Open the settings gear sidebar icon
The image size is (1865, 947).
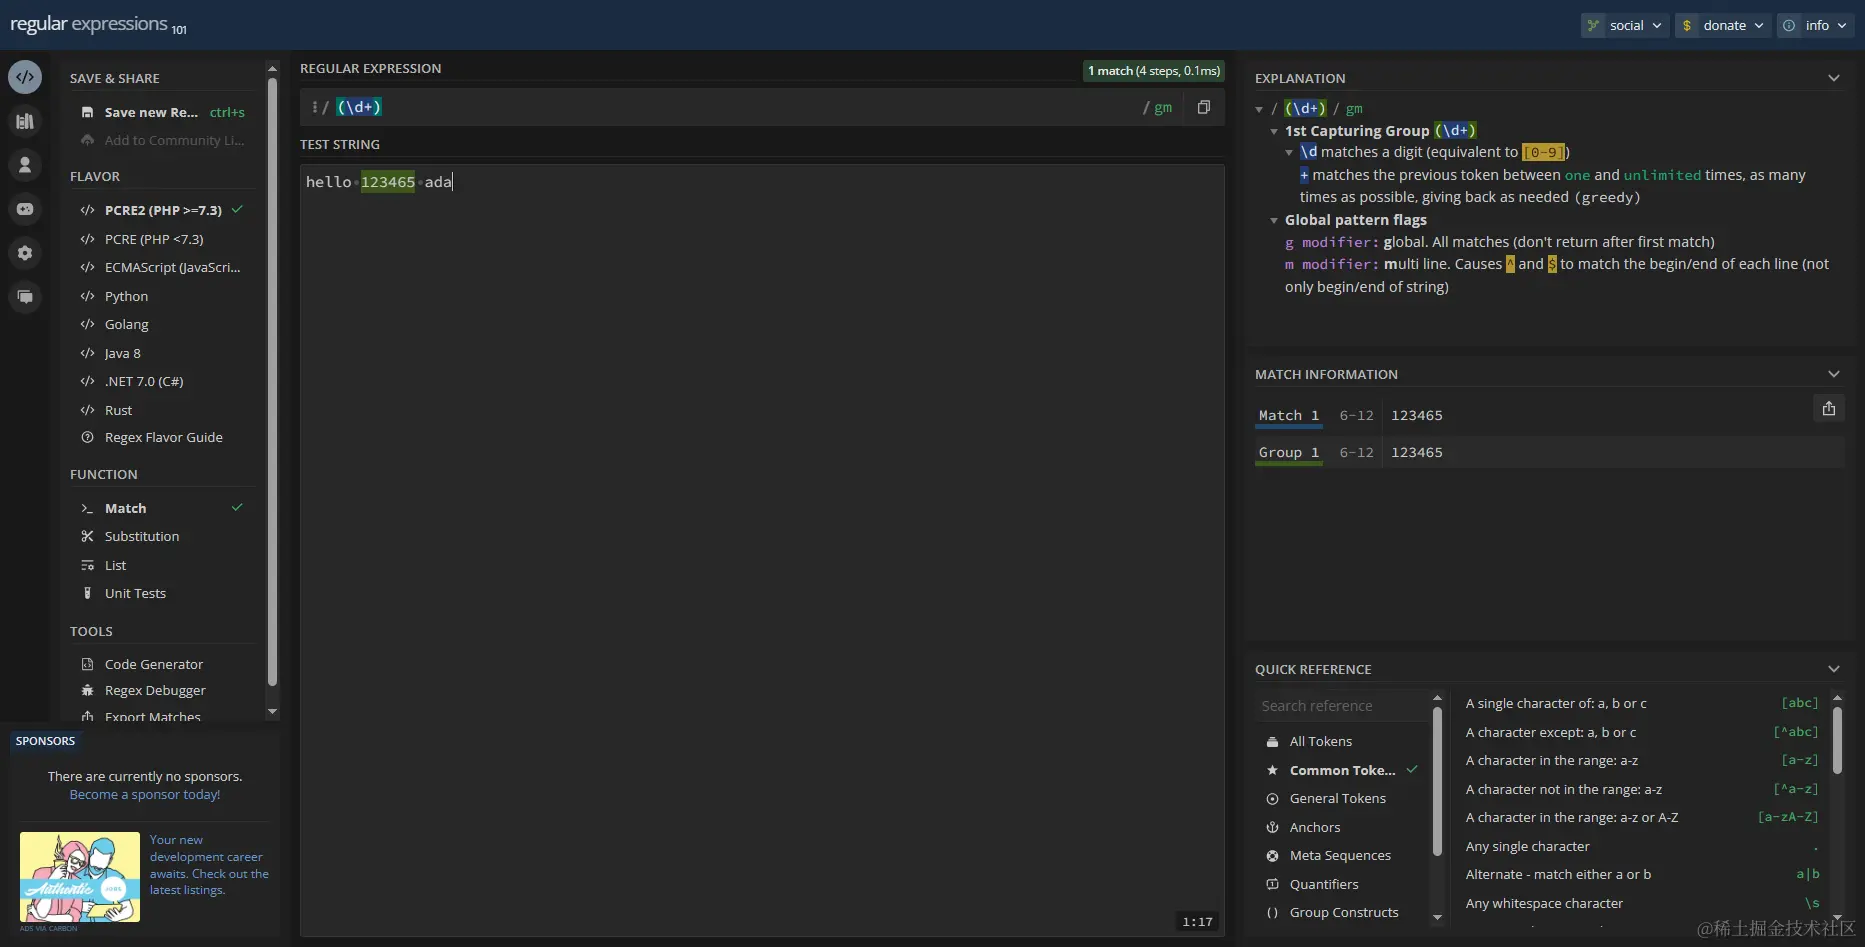25,253
